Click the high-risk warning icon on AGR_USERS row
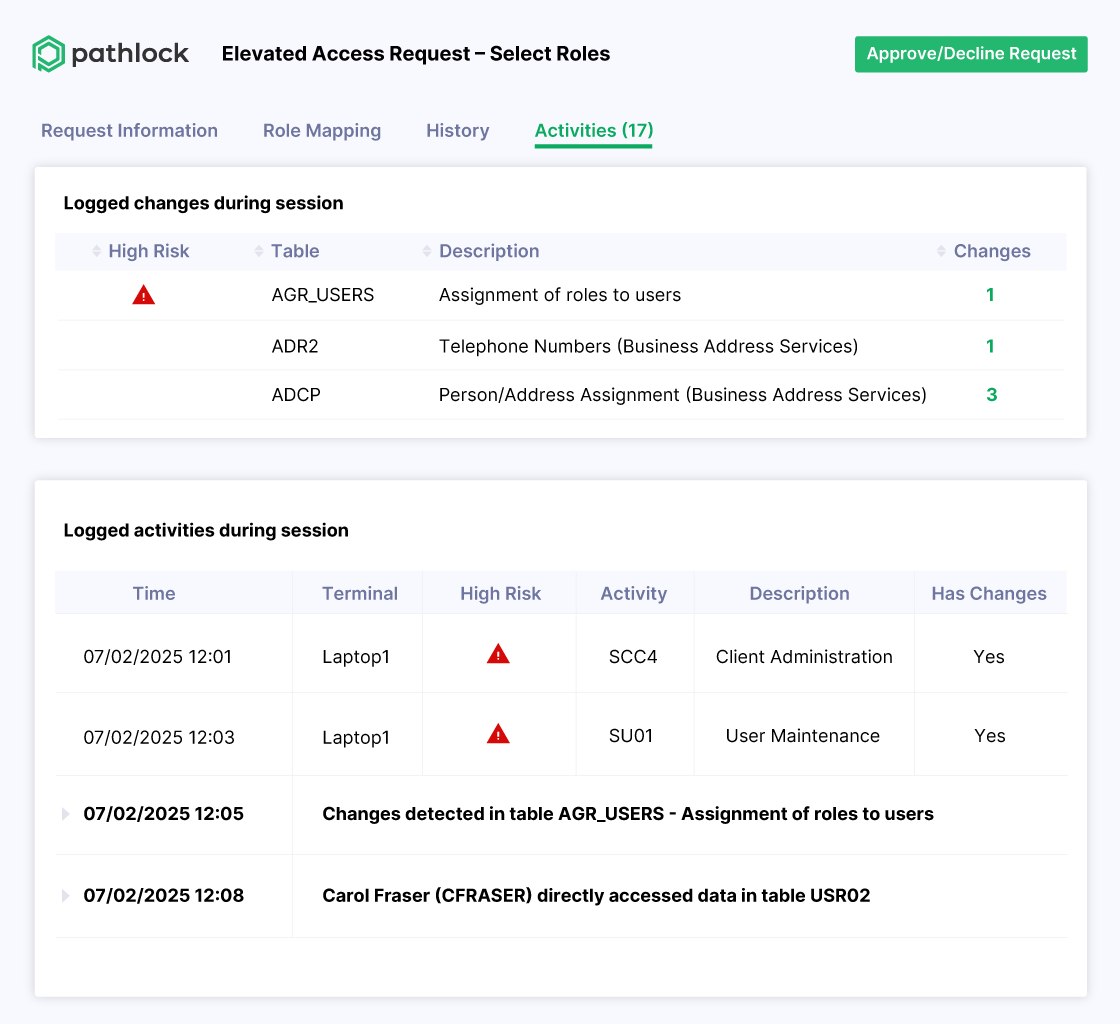Image resolution: width=1120 pixels, height=1024 pixels. [x=143, y=295]
